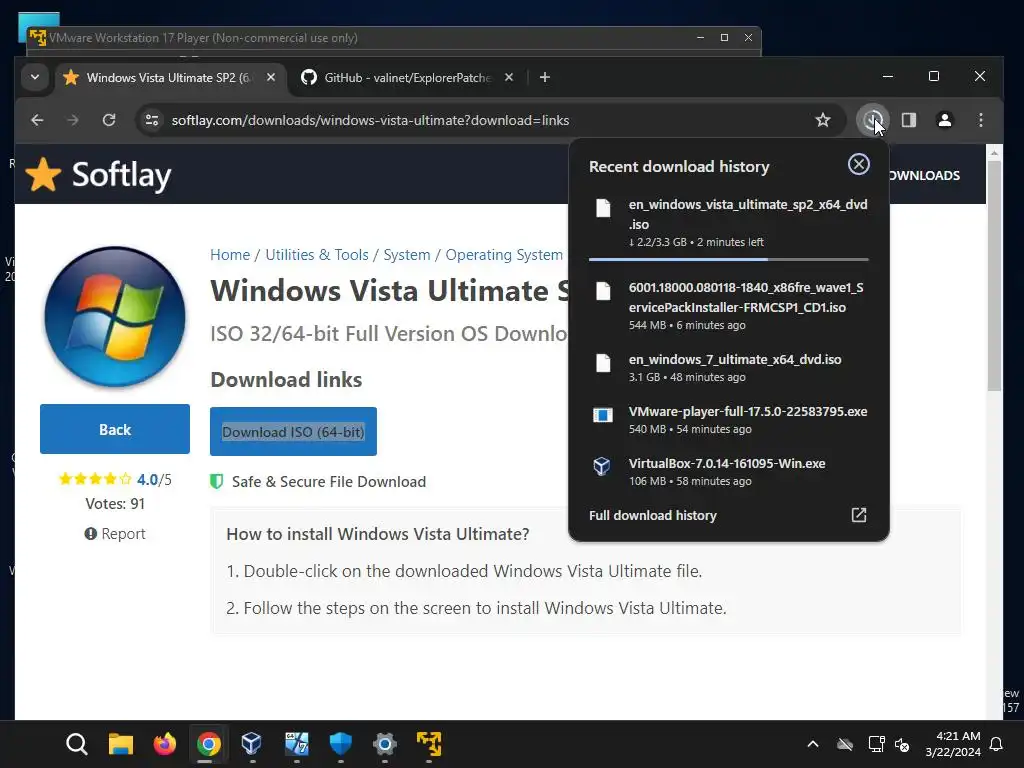Bookmark this page with the star icon

823,120
